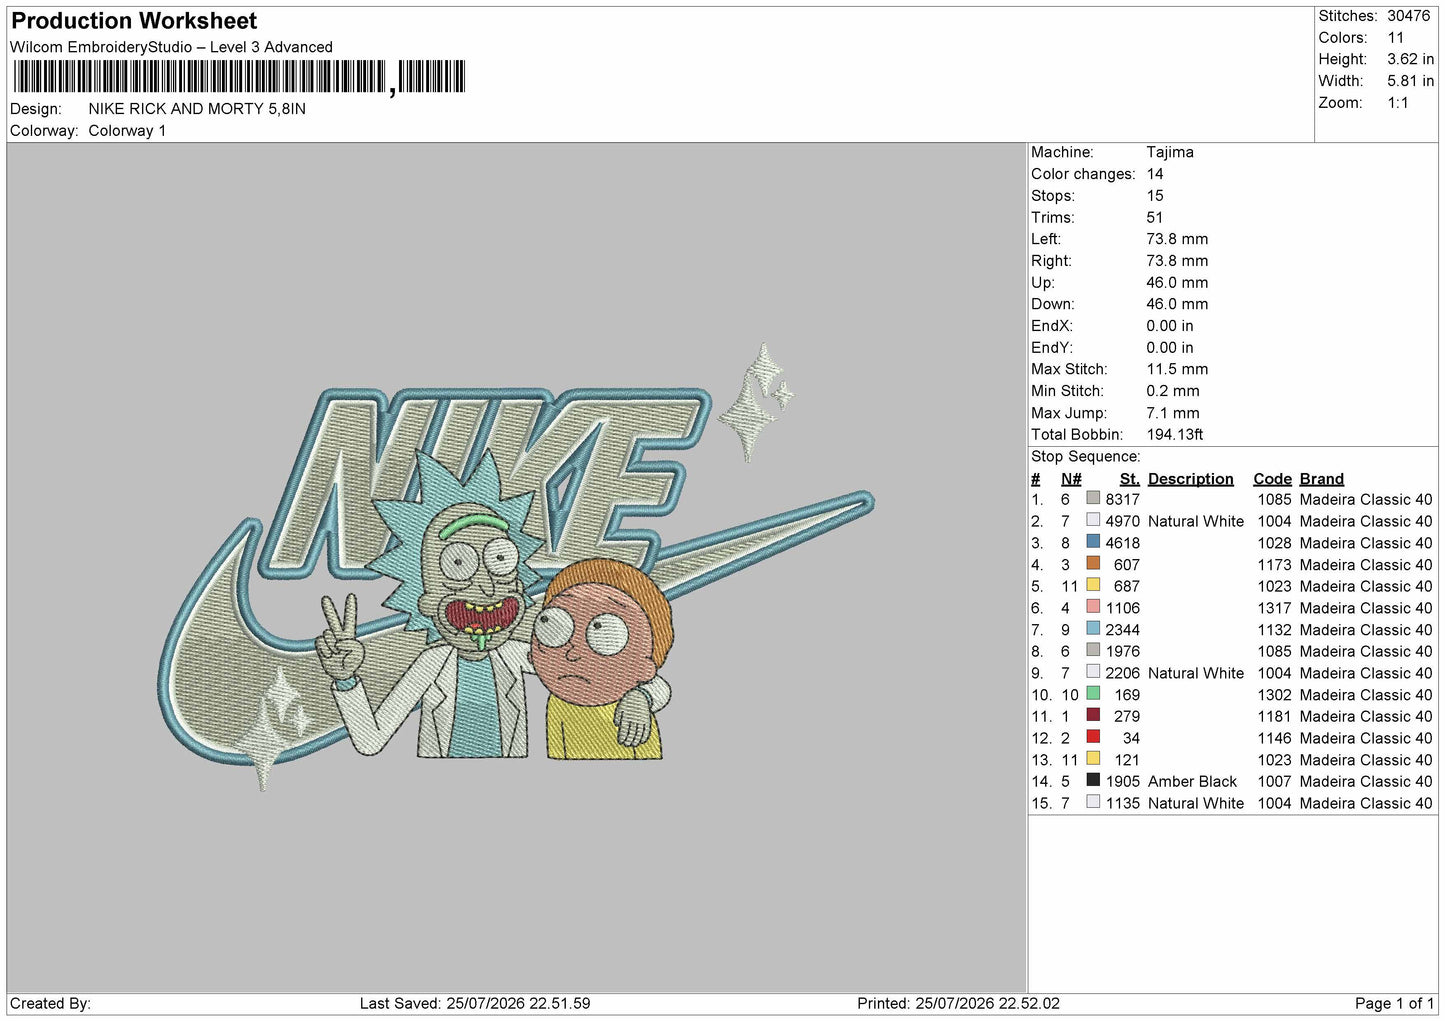Click the 'N#' column header
Image resolution: width=1445 pixels, height=1021 pixels.
coord(1071,479)
